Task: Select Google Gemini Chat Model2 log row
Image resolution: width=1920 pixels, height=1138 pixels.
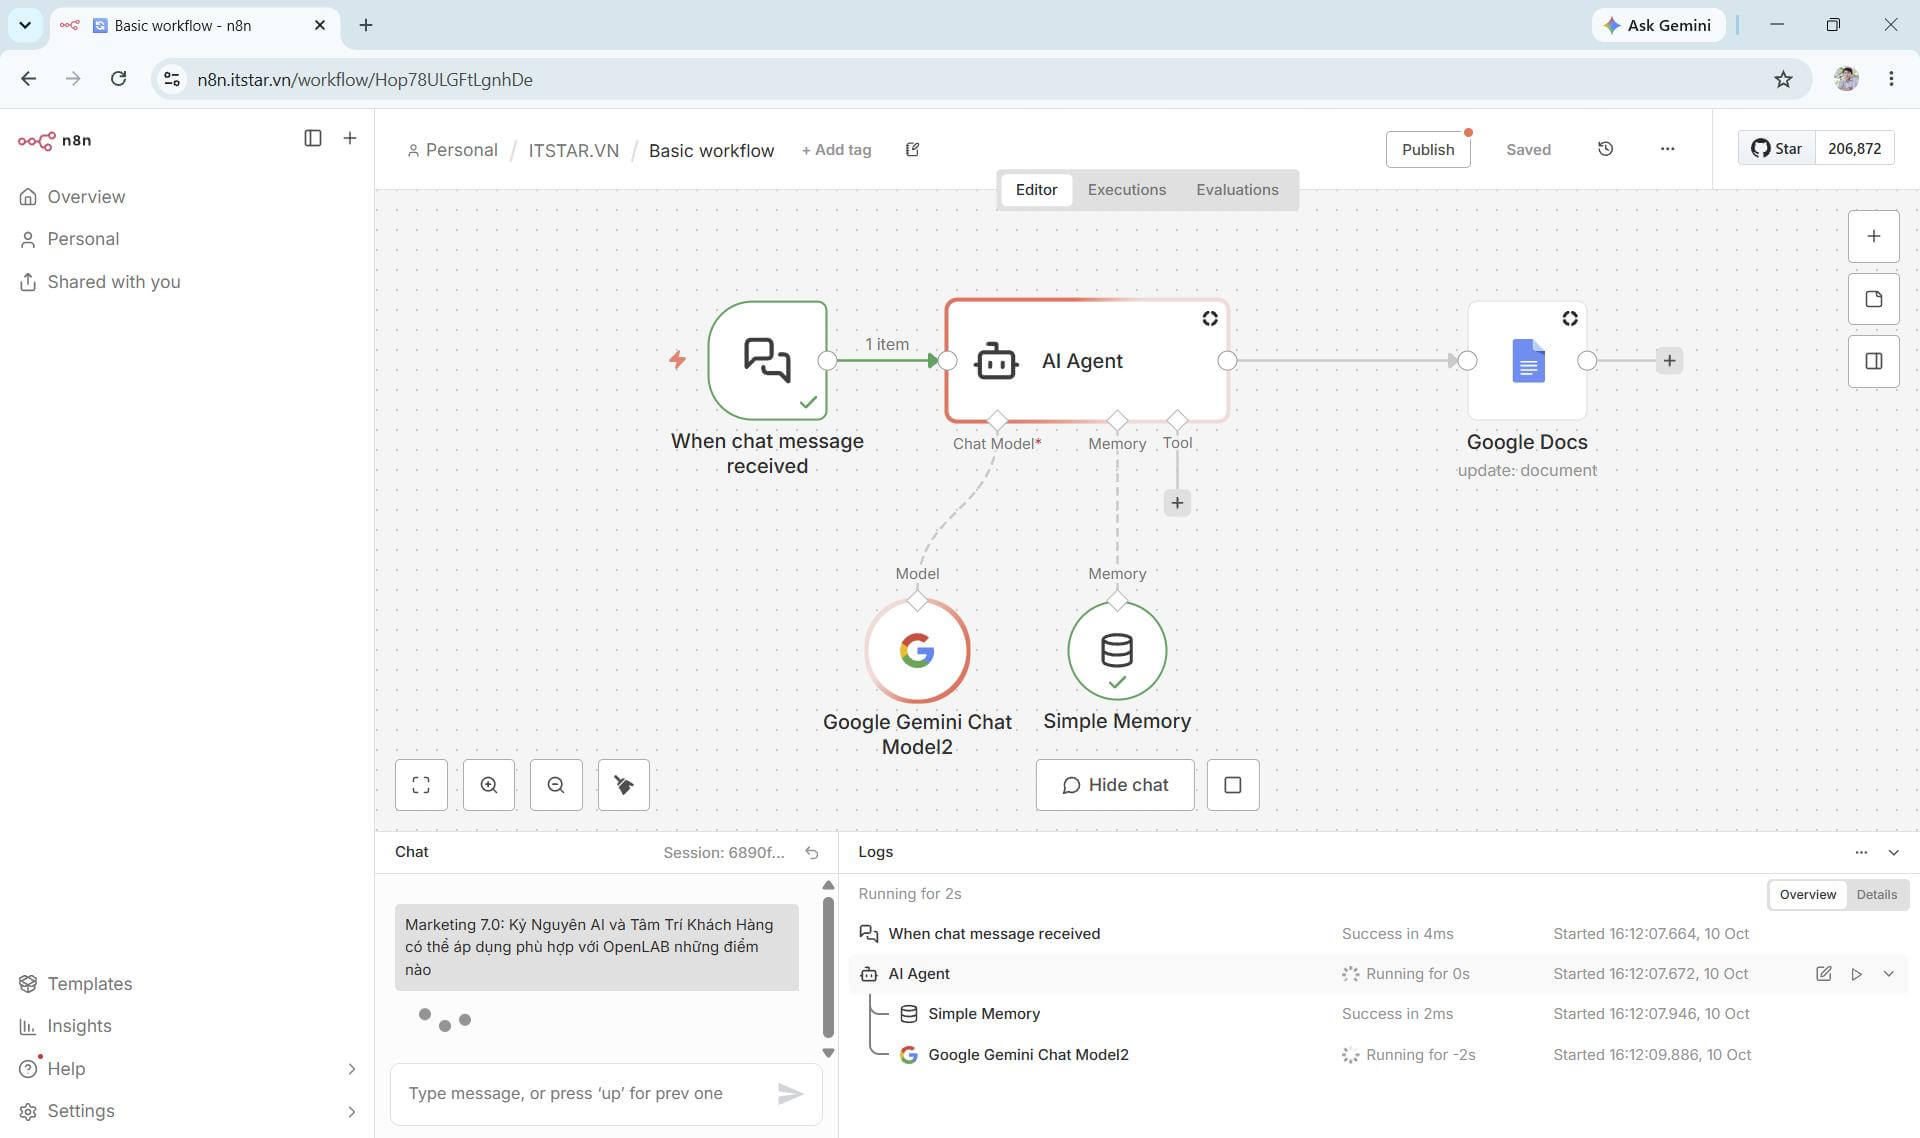Action: pyautogui.click(x=1378, y=1055)
